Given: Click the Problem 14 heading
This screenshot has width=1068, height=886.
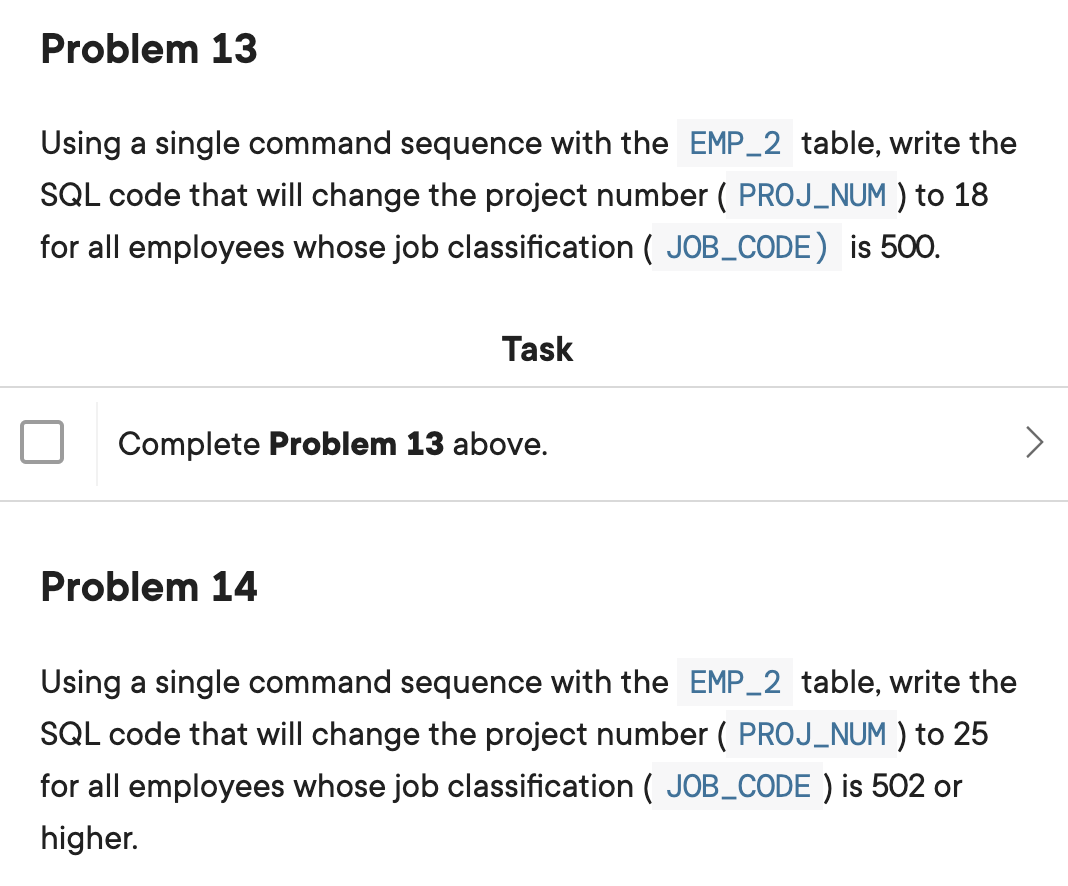Looking at the screenshot, I should [x=149, y=586].
